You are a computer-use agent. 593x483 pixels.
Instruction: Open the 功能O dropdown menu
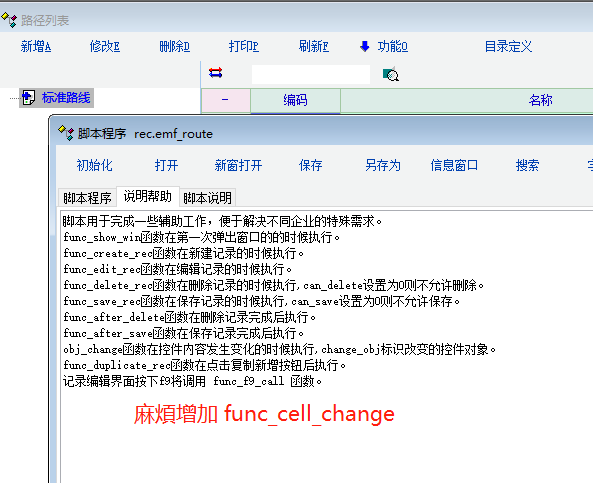point(393,47)
